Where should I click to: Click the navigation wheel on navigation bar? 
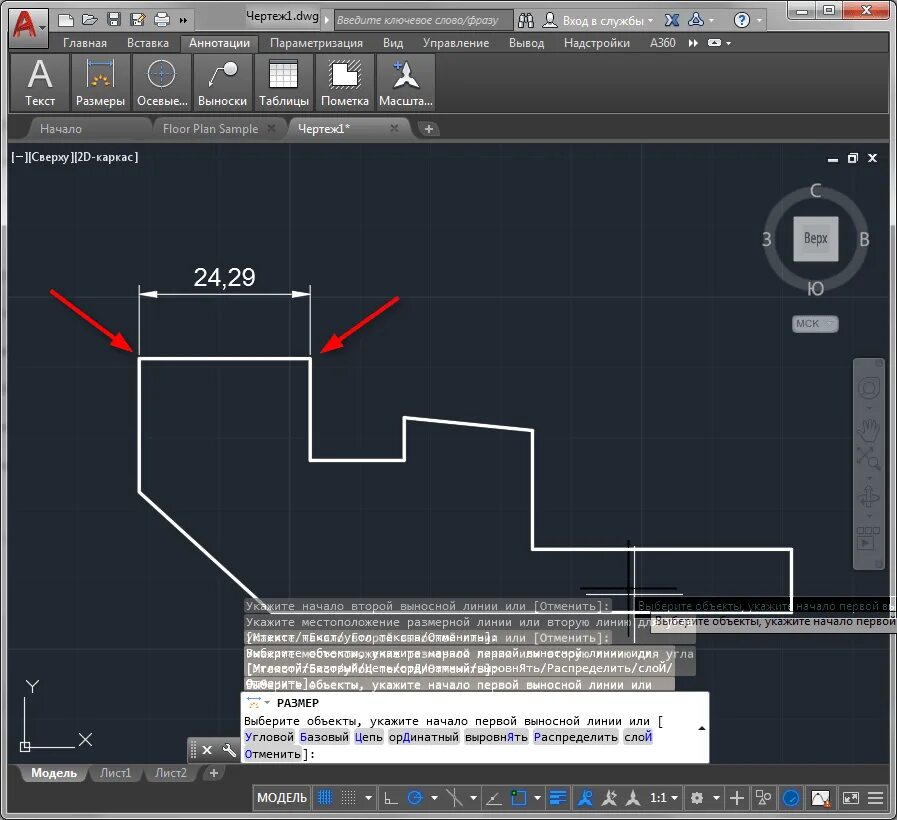(x=868, y=388)
